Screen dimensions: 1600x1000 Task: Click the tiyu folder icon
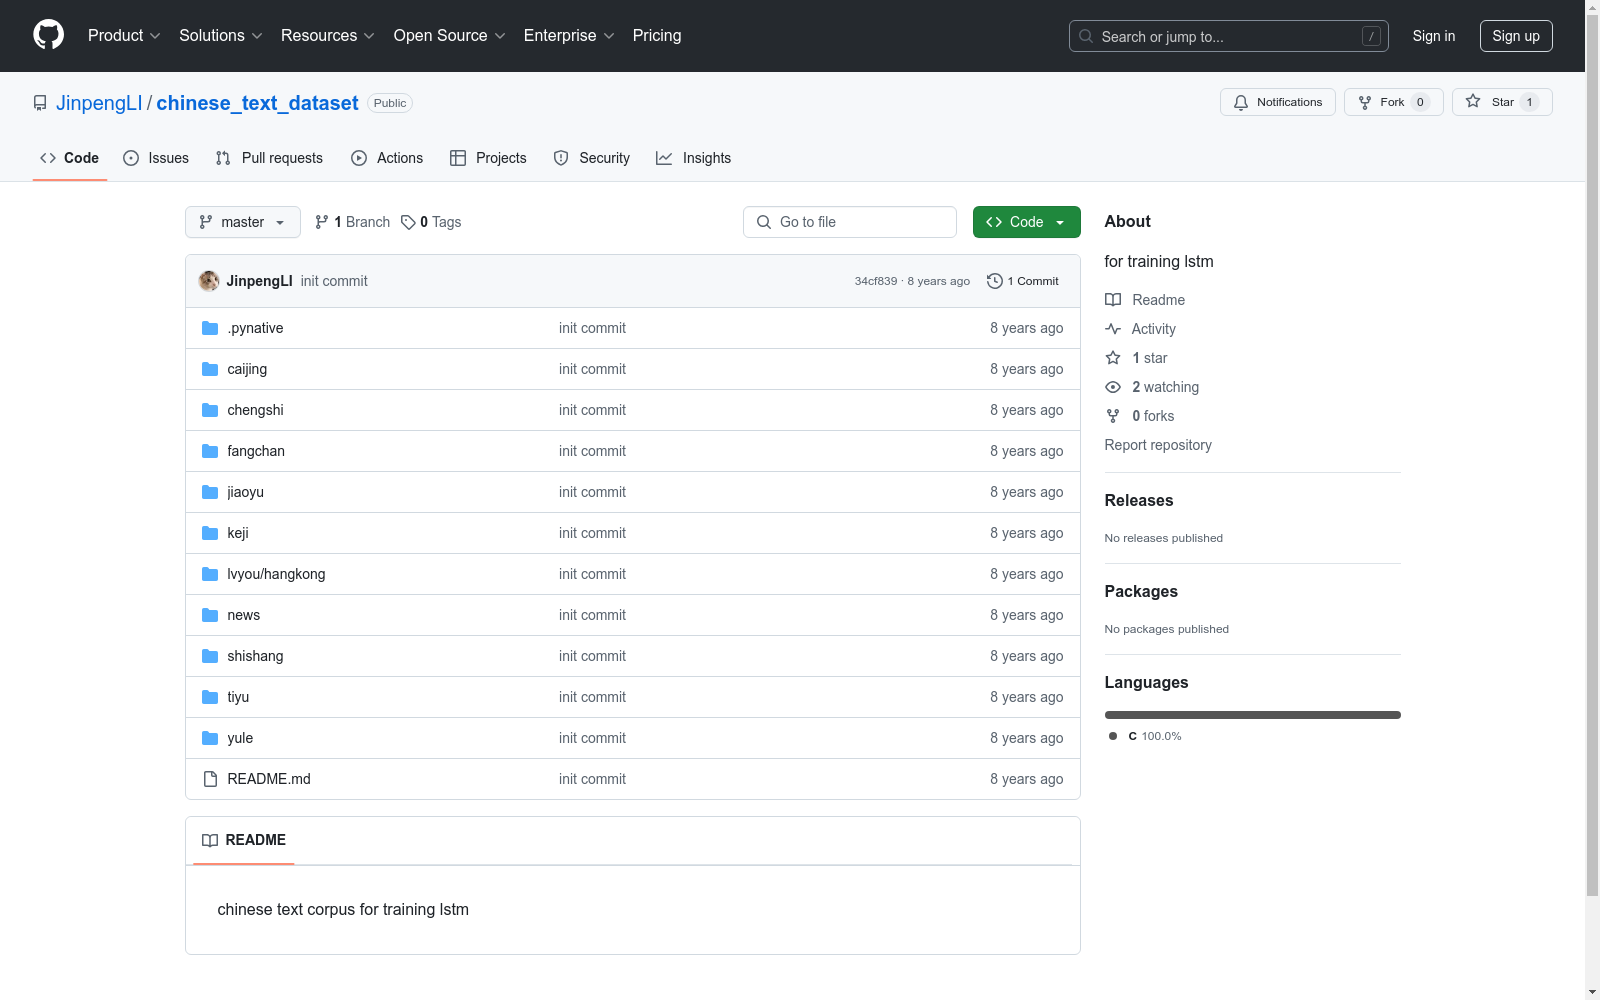210,697
